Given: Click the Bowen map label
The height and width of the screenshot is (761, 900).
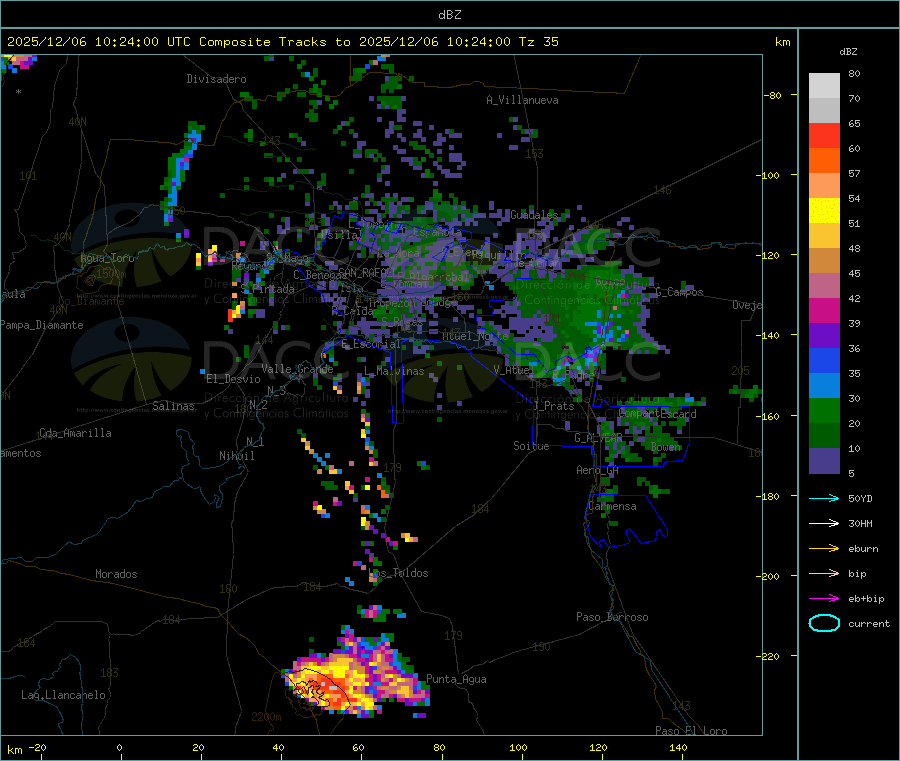Looking at the screenshot, I should (666, 446).
